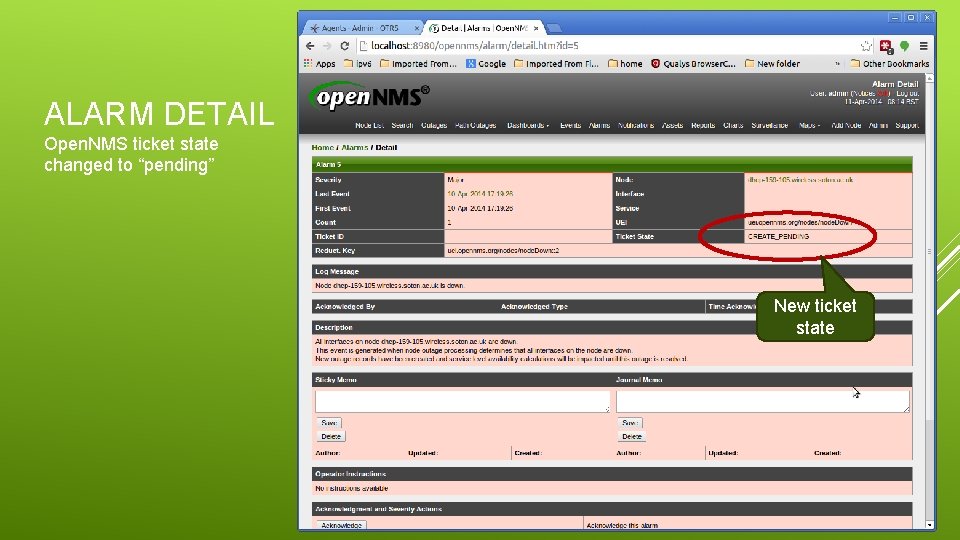This screenshot has height=540, width=960.
Task: Open Support in navigation bar
Action: coord(907,126)
